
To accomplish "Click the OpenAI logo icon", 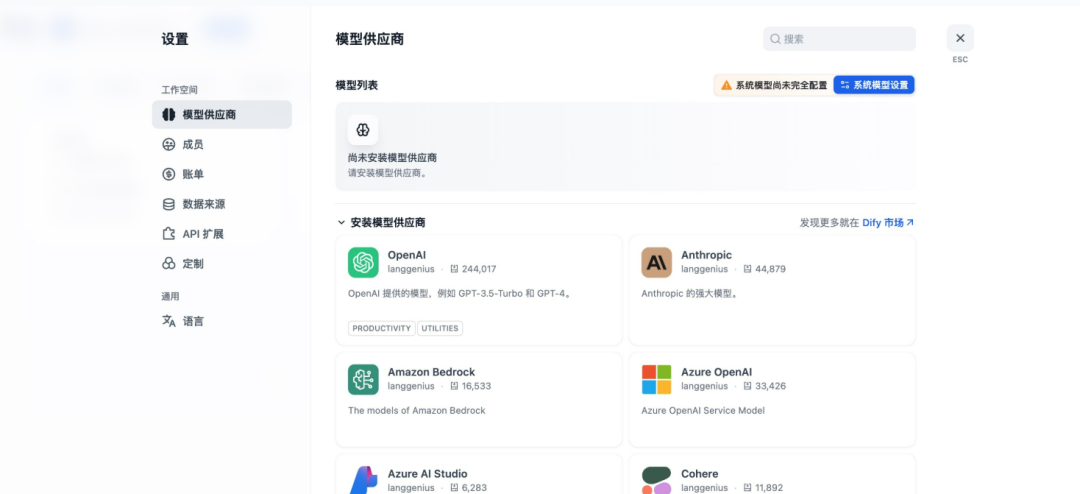I will 363,263.
